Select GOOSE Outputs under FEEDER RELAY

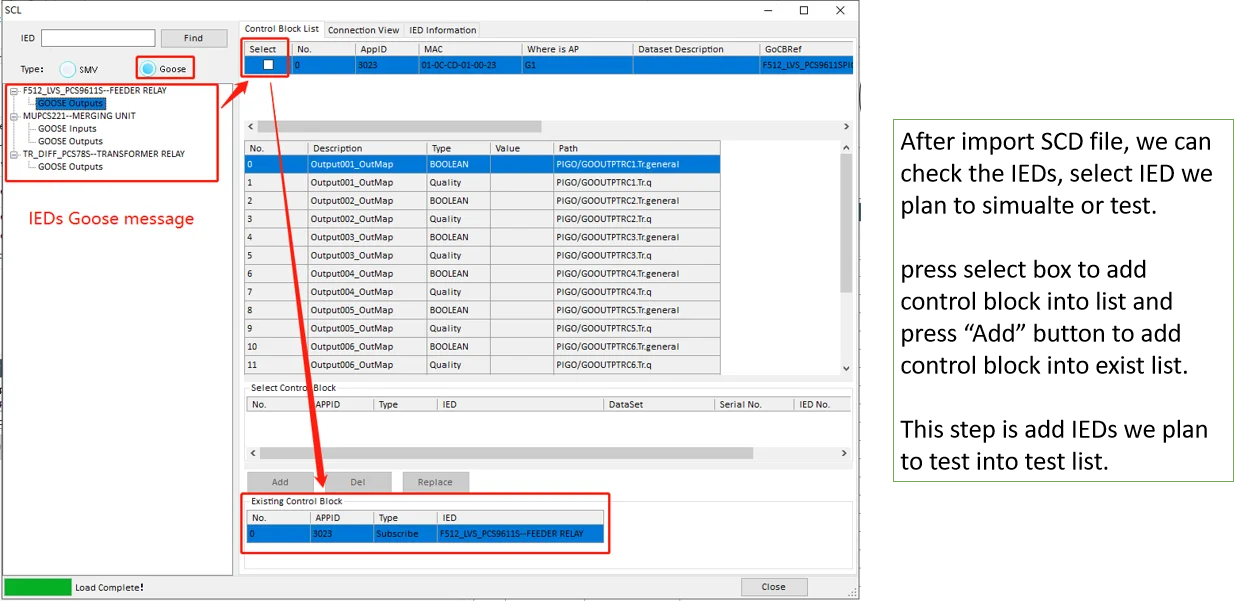tap(70, 103)
